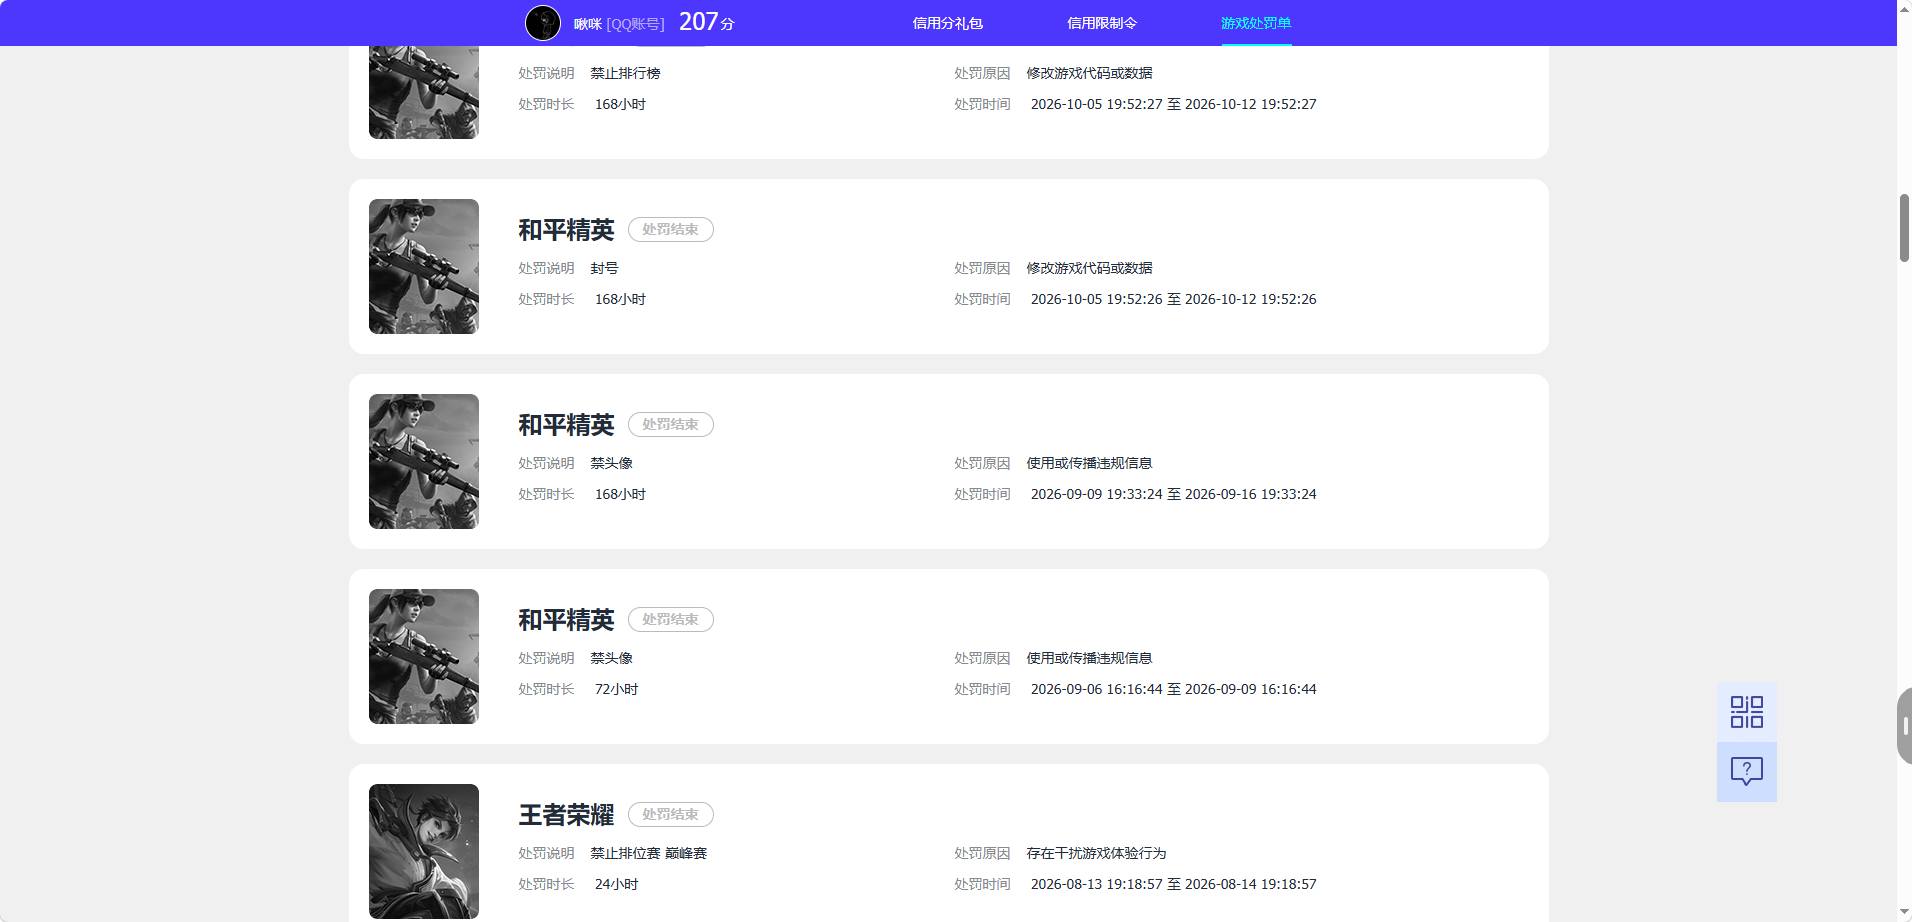Click the 封号 penalty description text
The height and width of the screenshot is (922, 1912).
coord(604,268)
